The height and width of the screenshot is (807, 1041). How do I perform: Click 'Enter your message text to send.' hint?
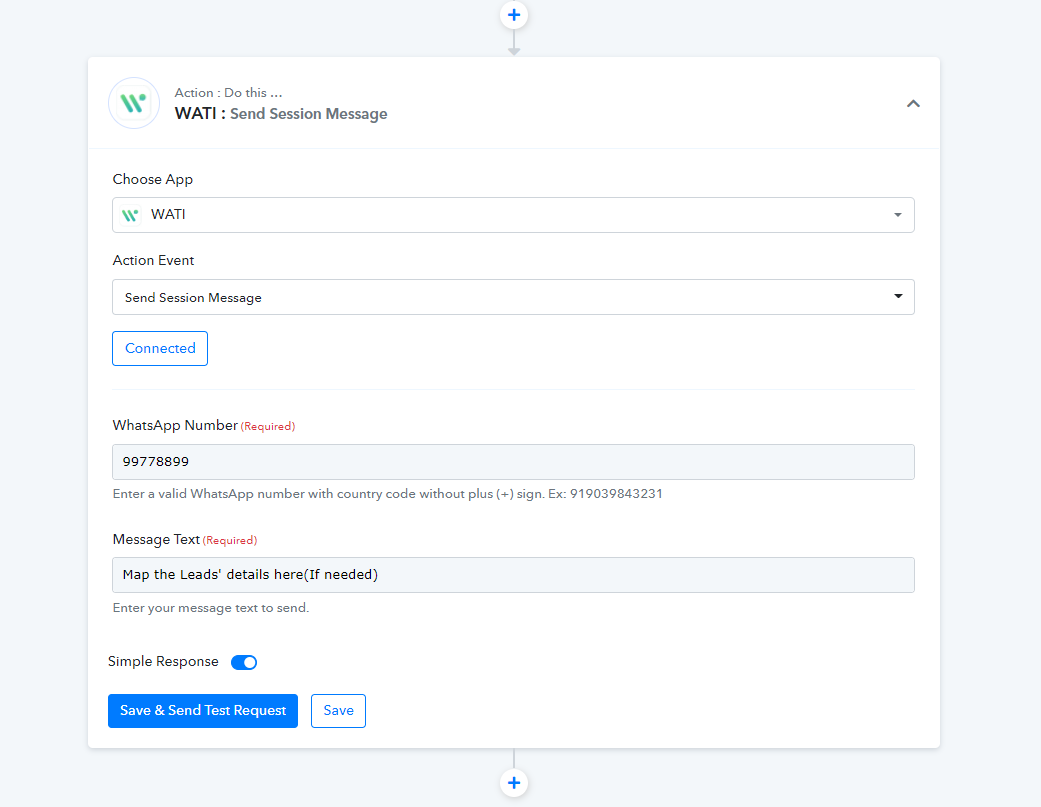pos(211,608)
